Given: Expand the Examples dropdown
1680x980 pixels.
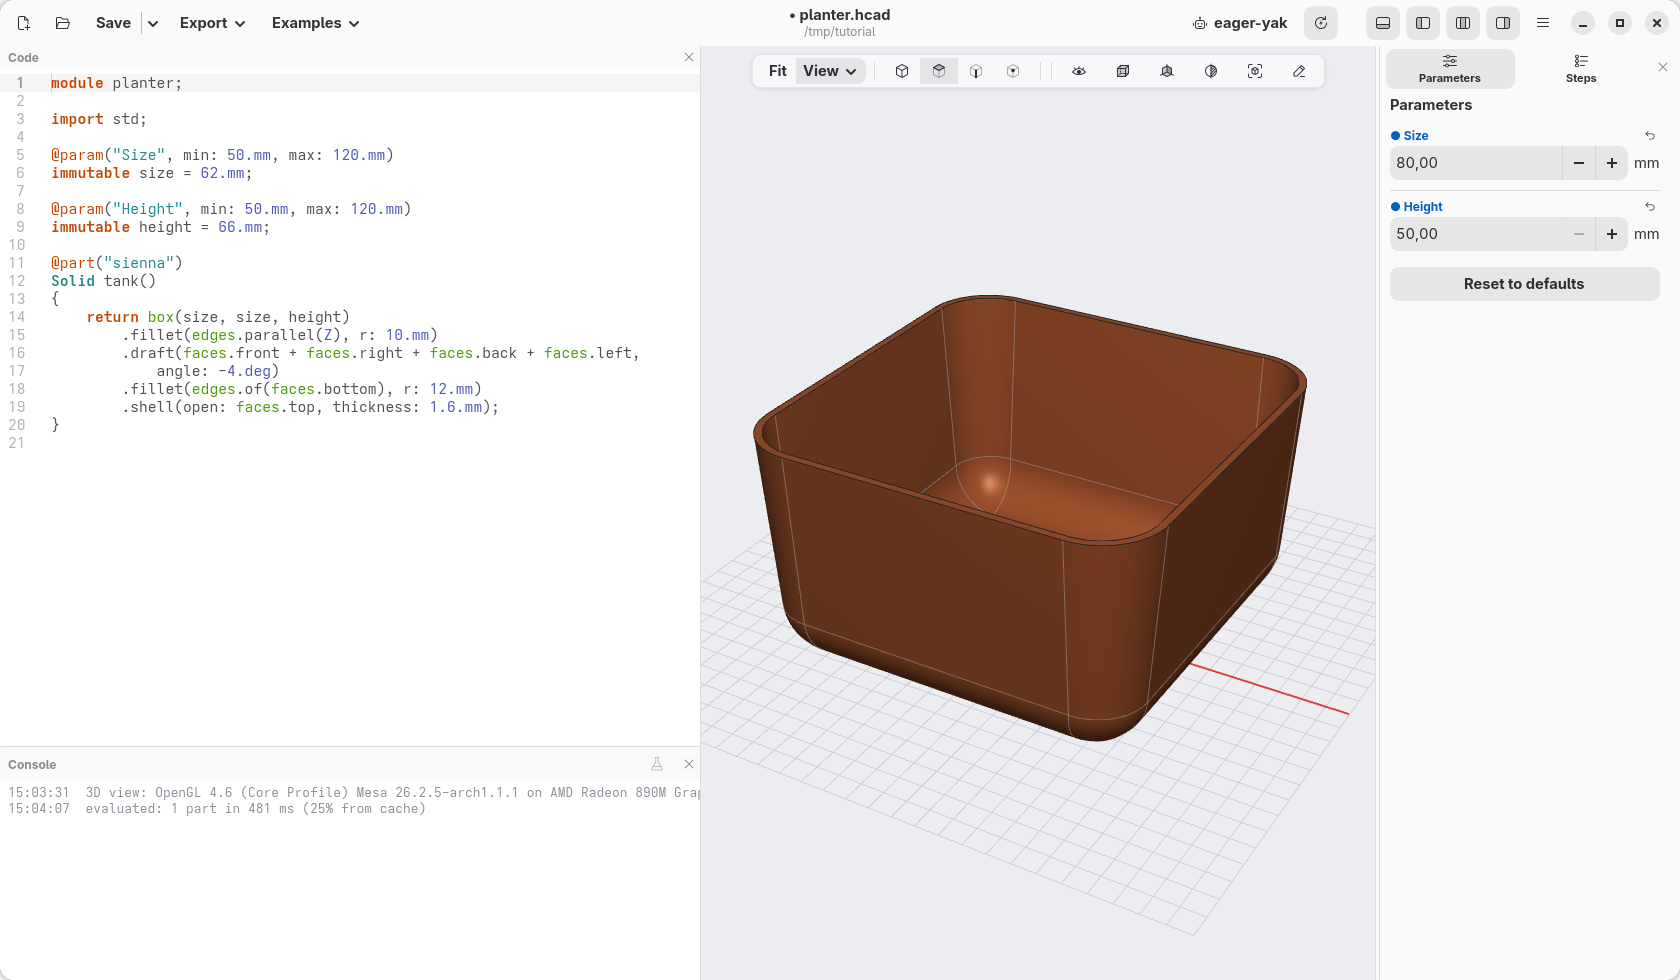Looking at the screenshot, I should tap(315, 23).
